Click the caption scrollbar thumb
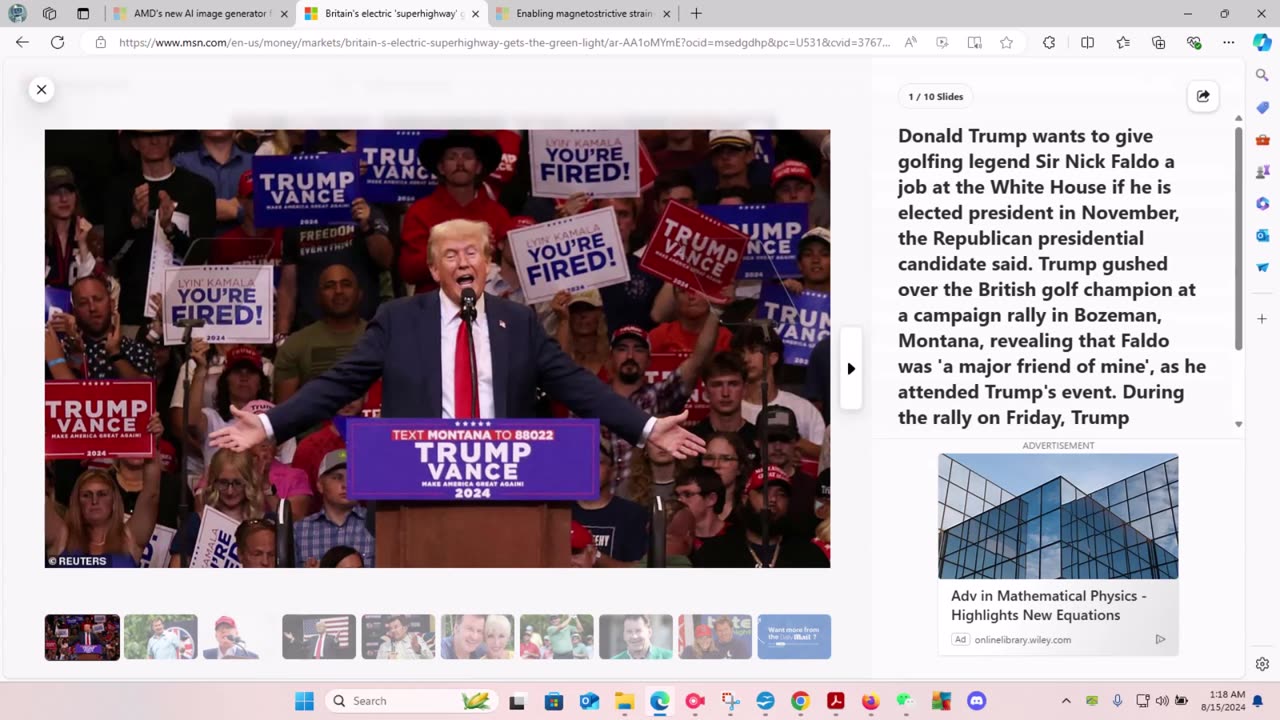1280x720 pixels. click(x=1238, y=238)
